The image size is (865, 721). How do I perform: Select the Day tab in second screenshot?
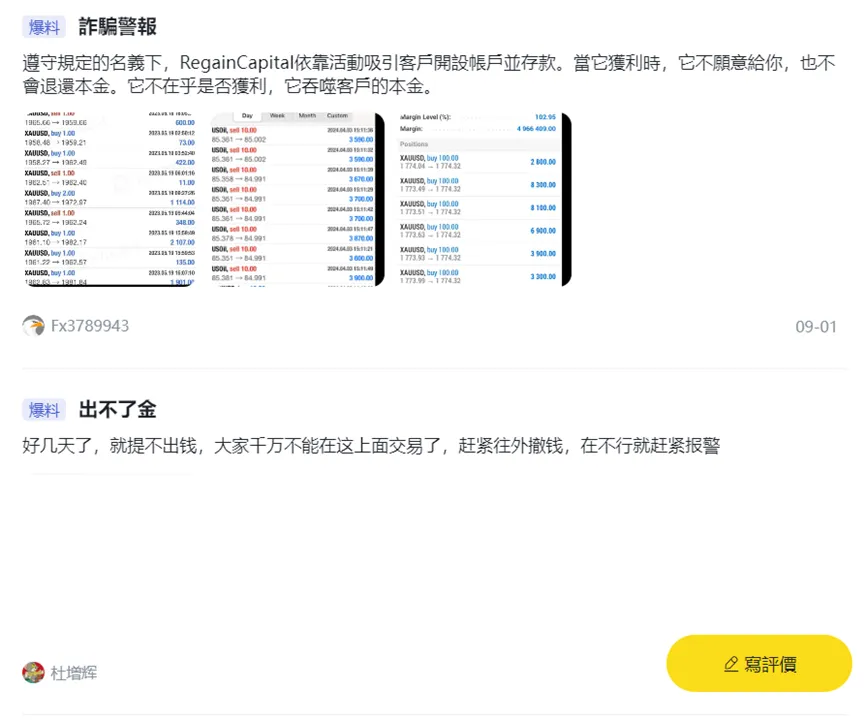(247, 116)
